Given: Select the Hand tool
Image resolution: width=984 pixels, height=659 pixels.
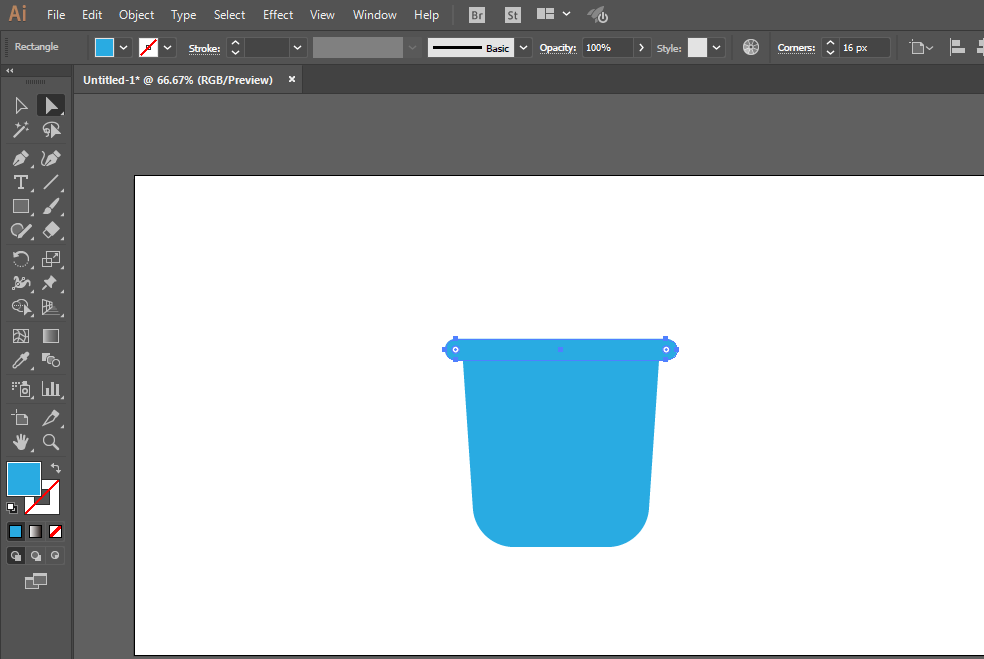Looking at the screenshot, I should click(x=20, y=442).
